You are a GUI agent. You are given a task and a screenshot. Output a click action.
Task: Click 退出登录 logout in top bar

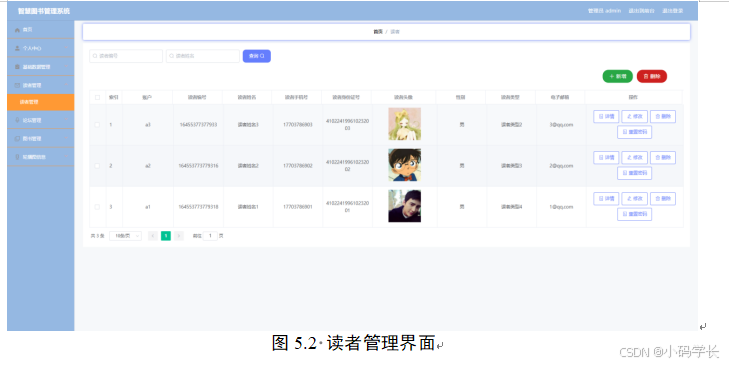tap(673, 11)
